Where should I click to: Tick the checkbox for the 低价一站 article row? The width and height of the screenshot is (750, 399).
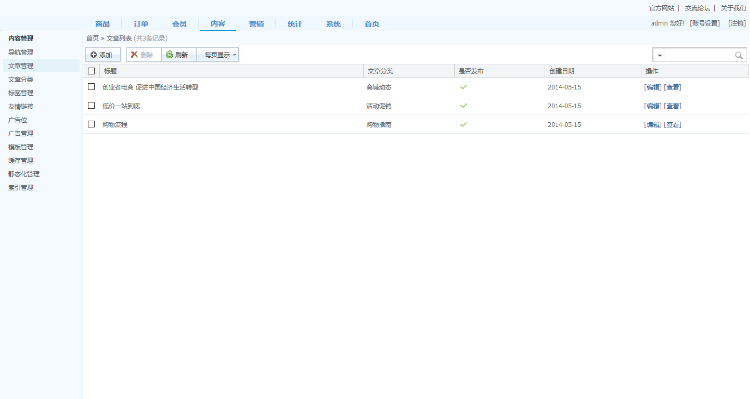(91, 105)
